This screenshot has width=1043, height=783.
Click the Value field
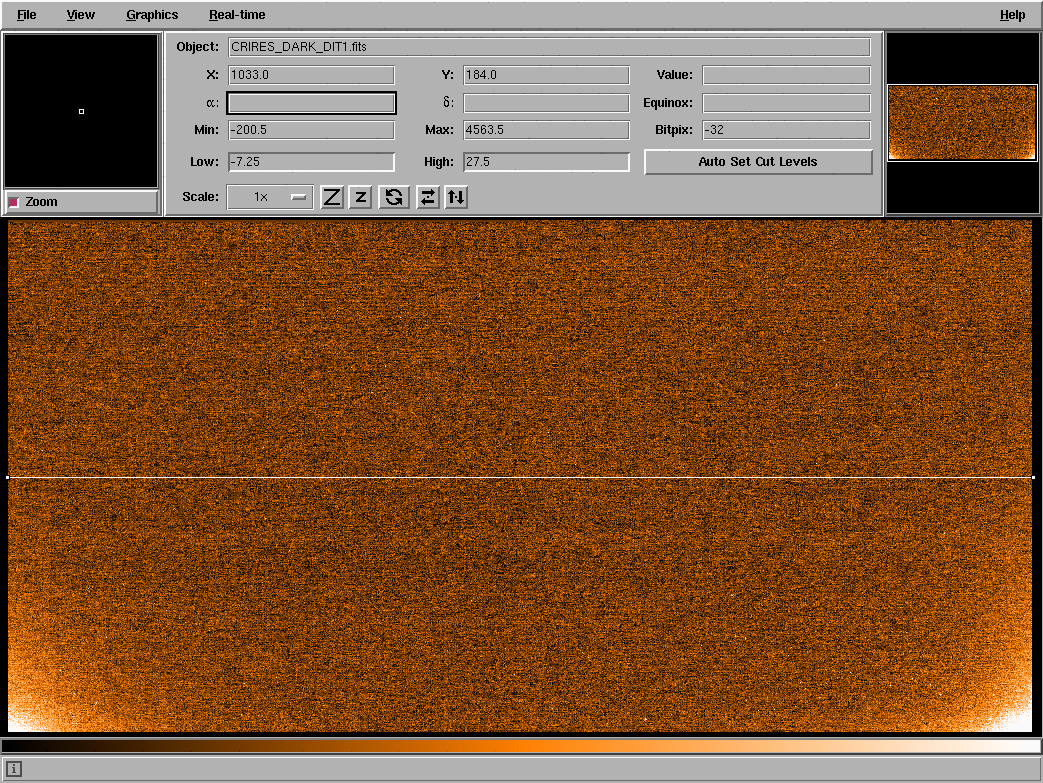786,75
